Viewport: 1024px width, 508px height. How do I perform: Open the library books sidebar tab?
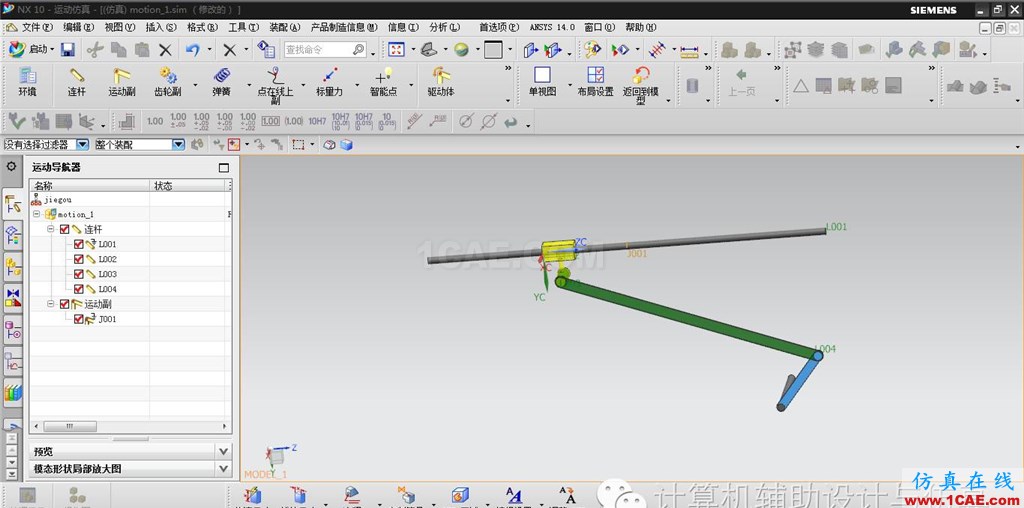[13, 392]
